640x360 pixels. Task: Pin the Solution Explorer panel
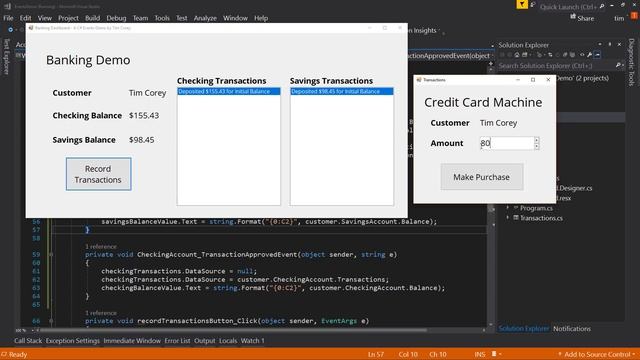(x=610, y=44)
